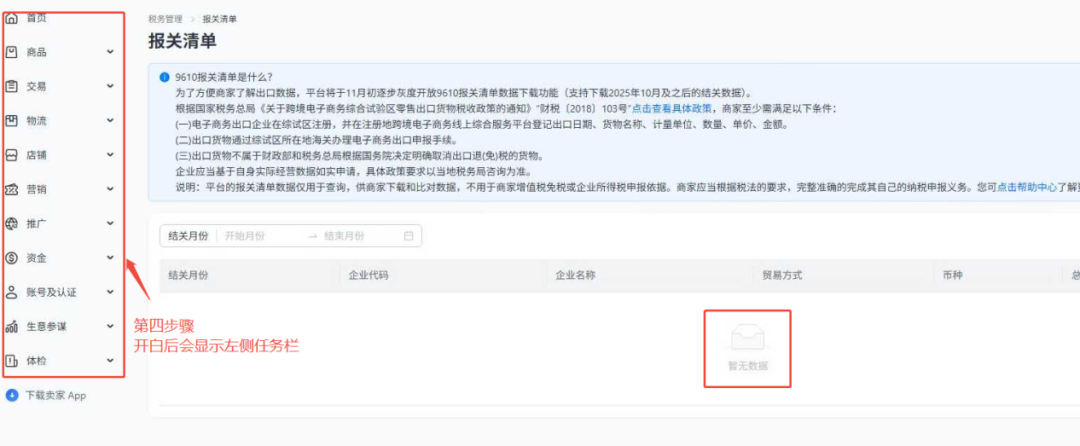Select 账号及认证 label in sidebar
1080x446 pixels.
pyautogui.click(x=52, y=293)
